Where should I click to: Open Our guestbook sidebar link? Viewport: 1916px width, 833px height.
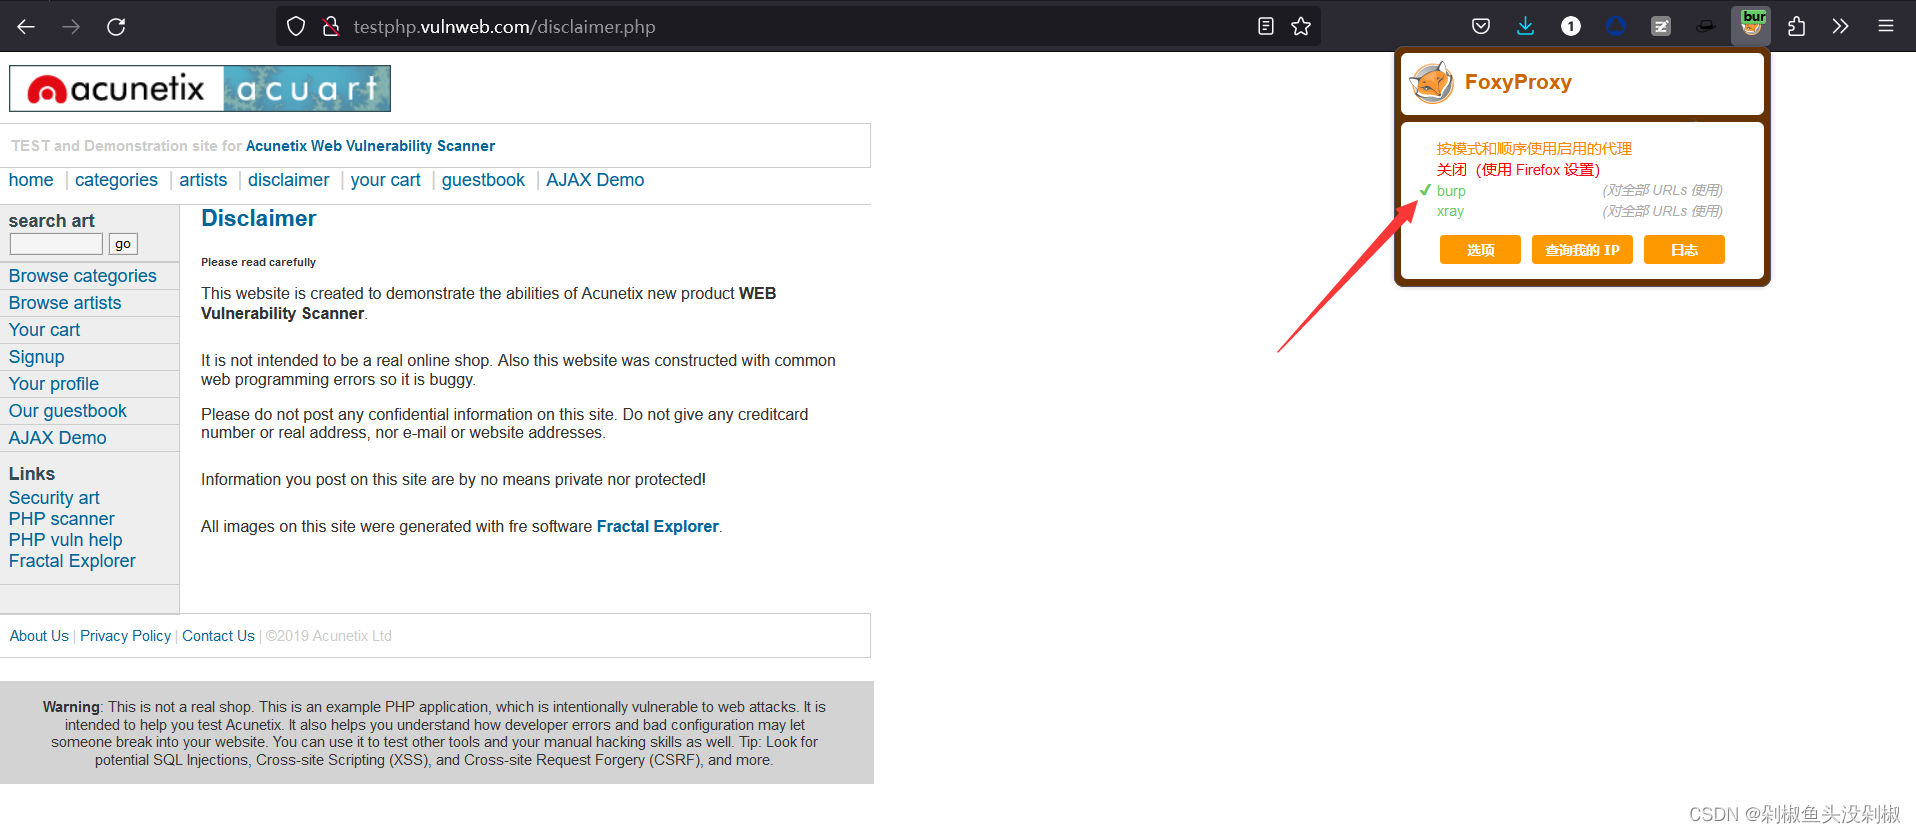(68, 411)
